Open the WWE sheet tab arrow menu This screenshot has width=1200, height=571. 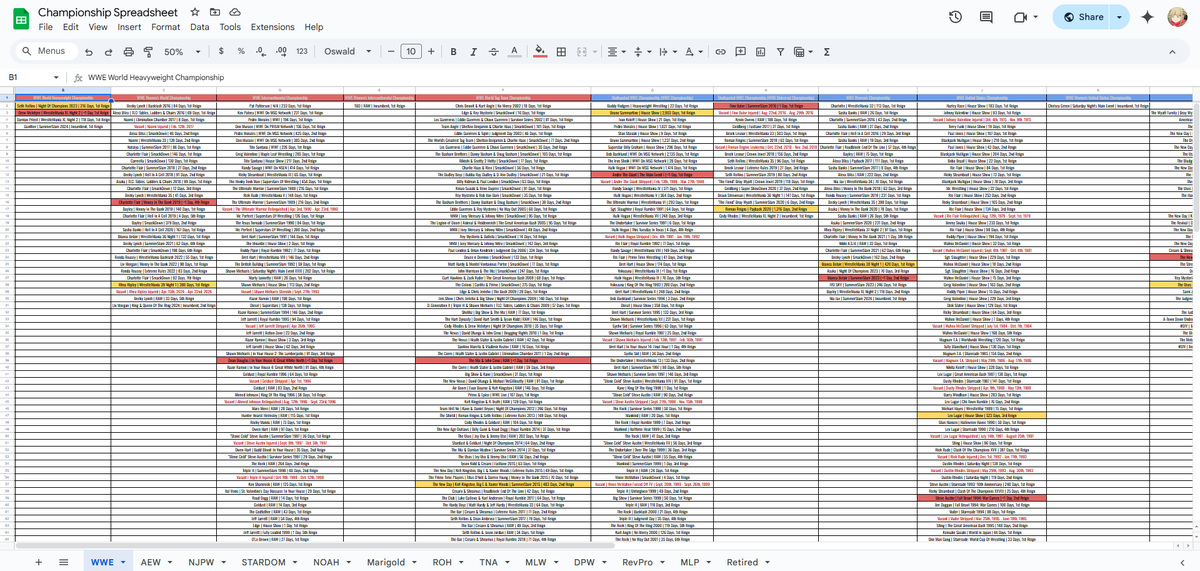pyautogui.click(x=124, y=563)
